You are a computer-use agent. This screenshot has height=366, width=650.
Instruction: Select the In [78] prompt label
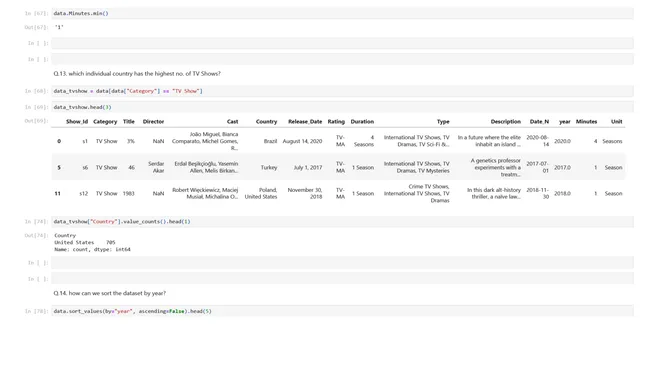tap(36, 311)
